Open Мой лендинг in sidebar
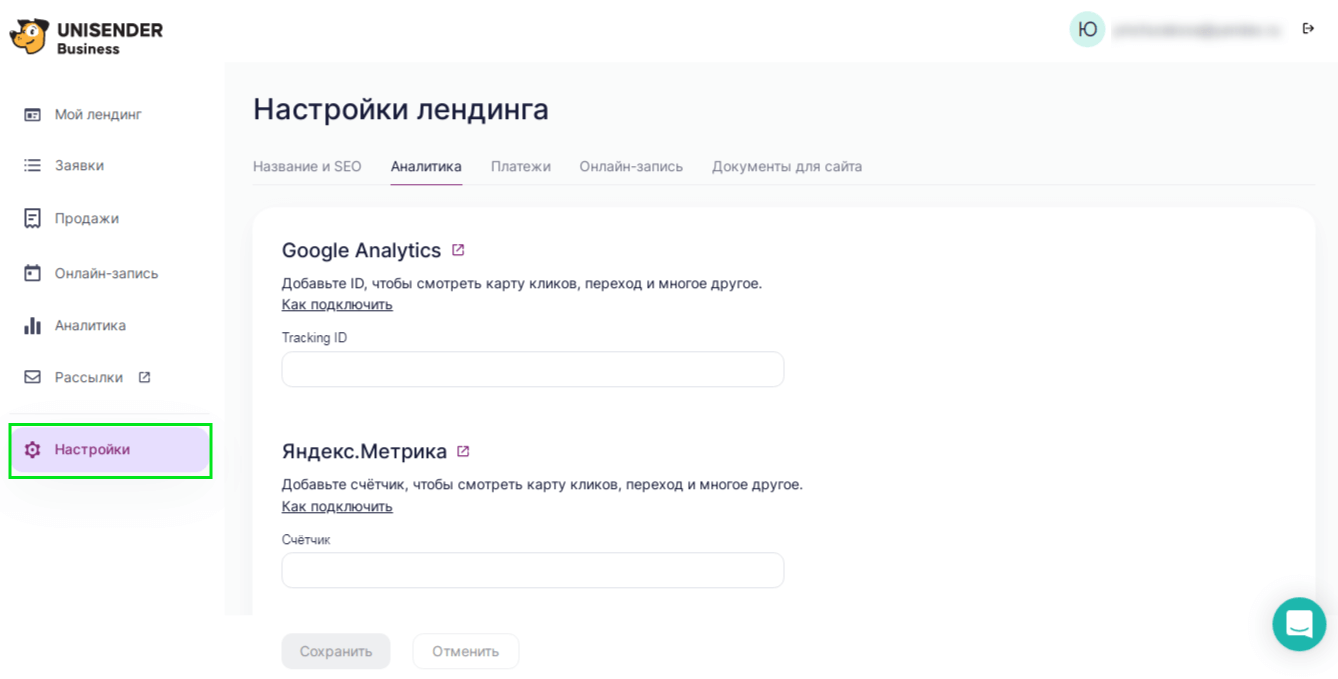 pyautogui.click(x=98, y=115)
